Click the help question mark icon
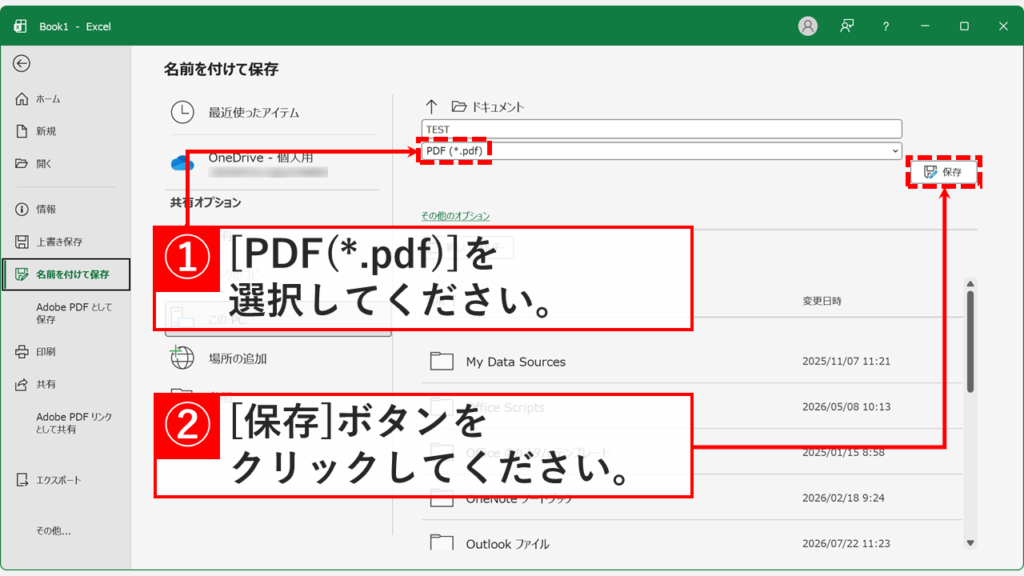The width and height of the screenshot is (1024, 576). [886, 26]
